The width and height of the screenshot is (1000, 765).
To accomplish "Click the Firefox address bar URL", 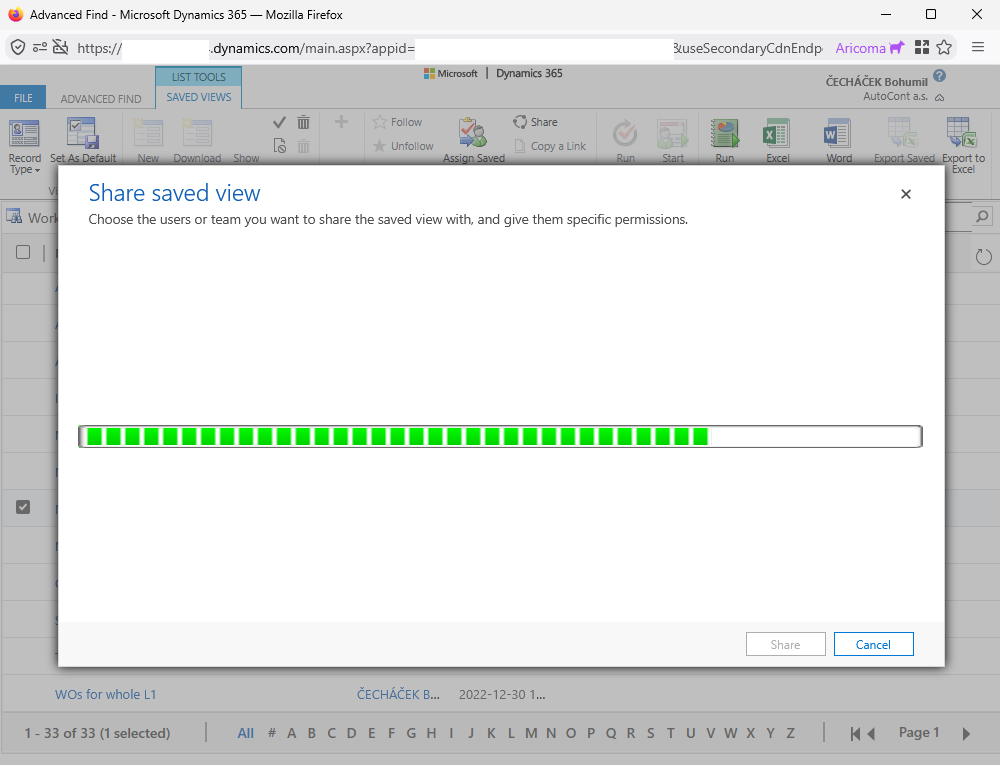I will pyautogui.click(x=449, y=48).
